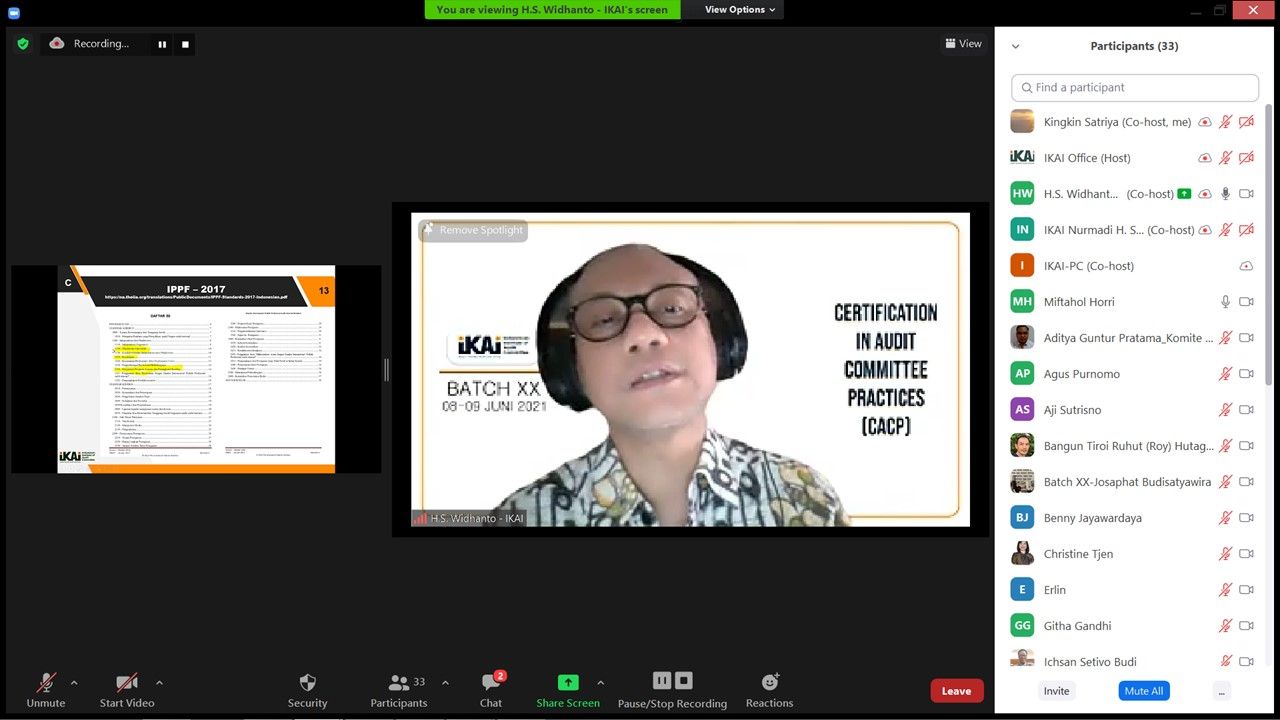Click Miftahol Horri's microphone icon

1226,302
